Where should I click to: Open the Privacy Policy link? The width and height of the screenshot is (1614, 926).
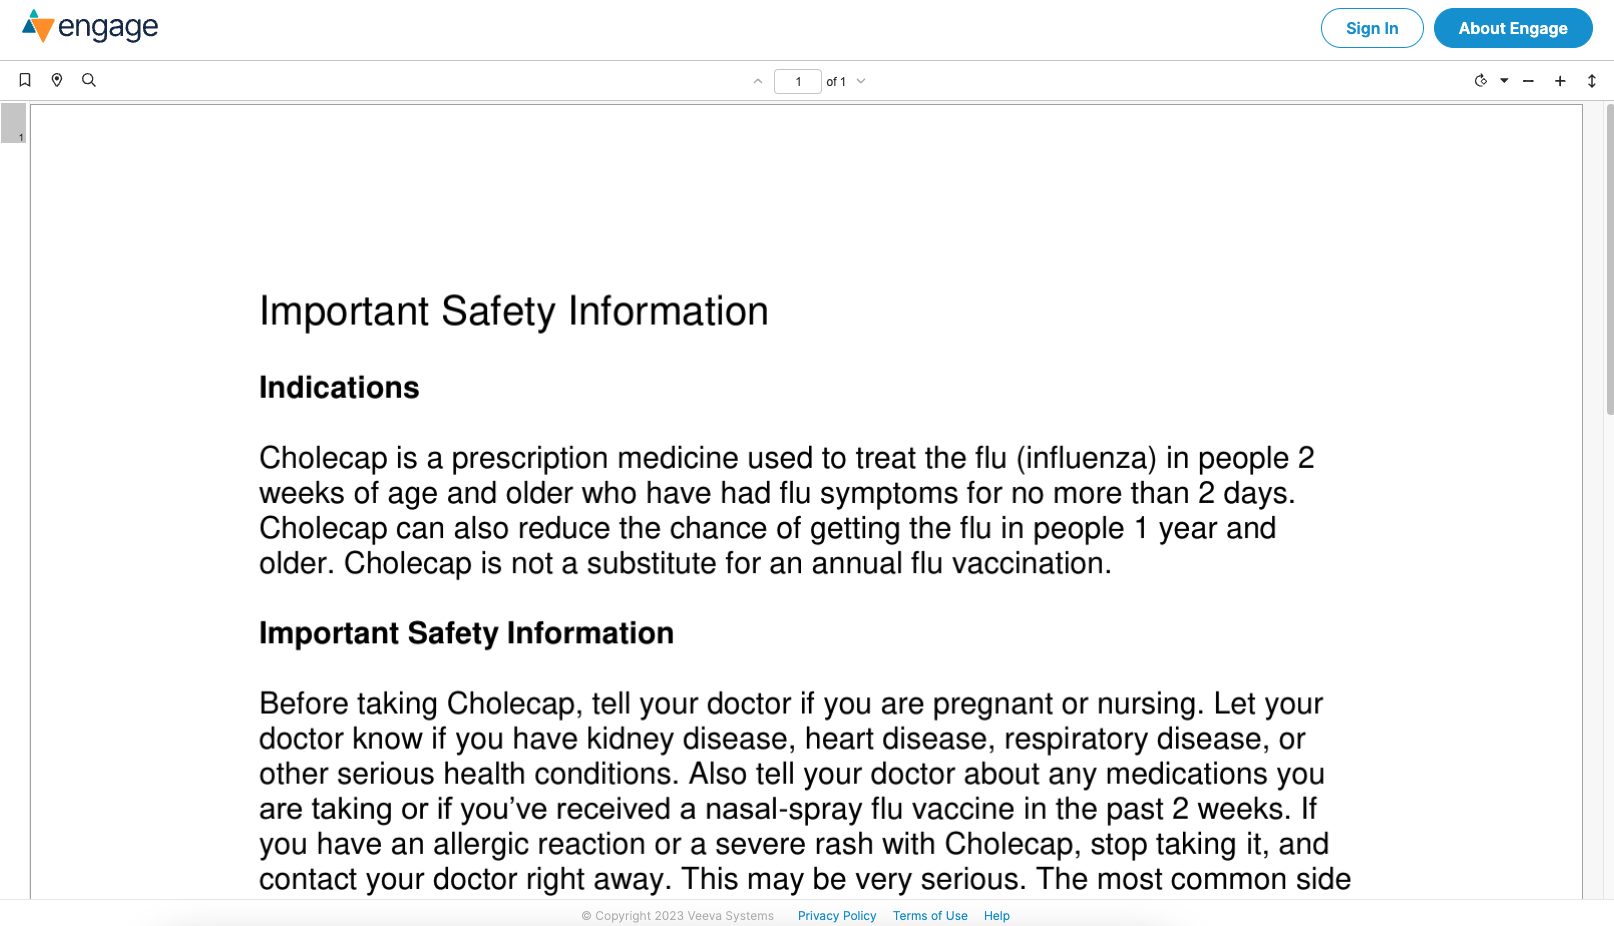pos(837,916)
